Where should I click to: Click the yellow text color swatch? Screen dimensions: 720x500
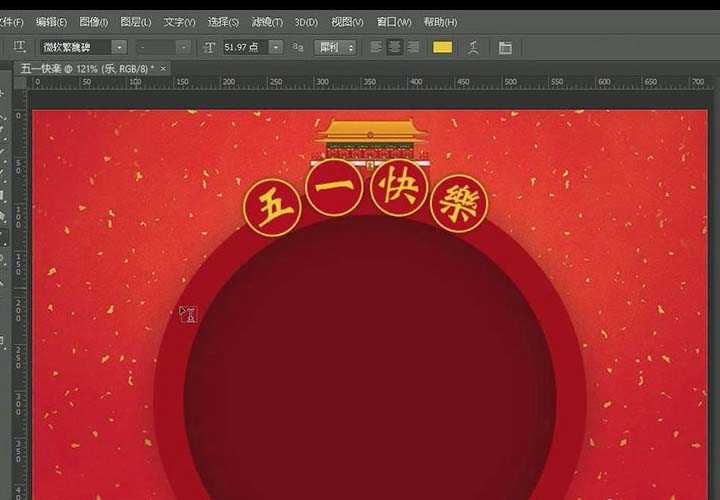(x=442, y=47)
